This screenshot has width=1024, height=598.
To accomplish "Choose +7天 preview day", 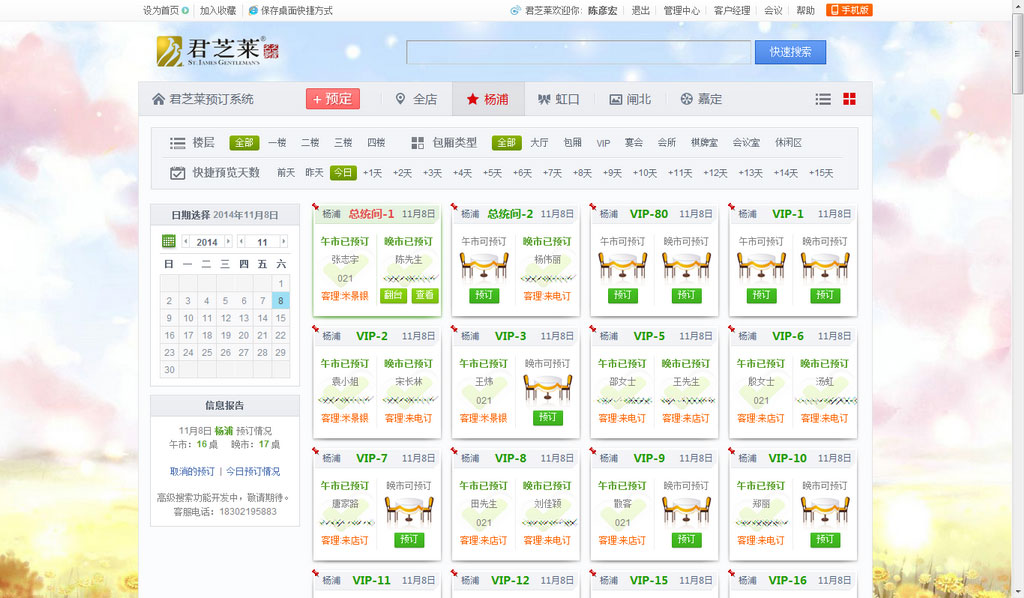I will point(552,173).
